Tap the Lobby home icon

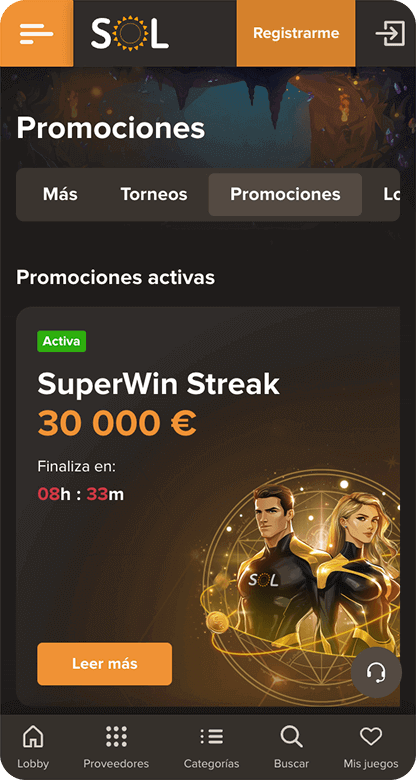[x=33, y=737]
